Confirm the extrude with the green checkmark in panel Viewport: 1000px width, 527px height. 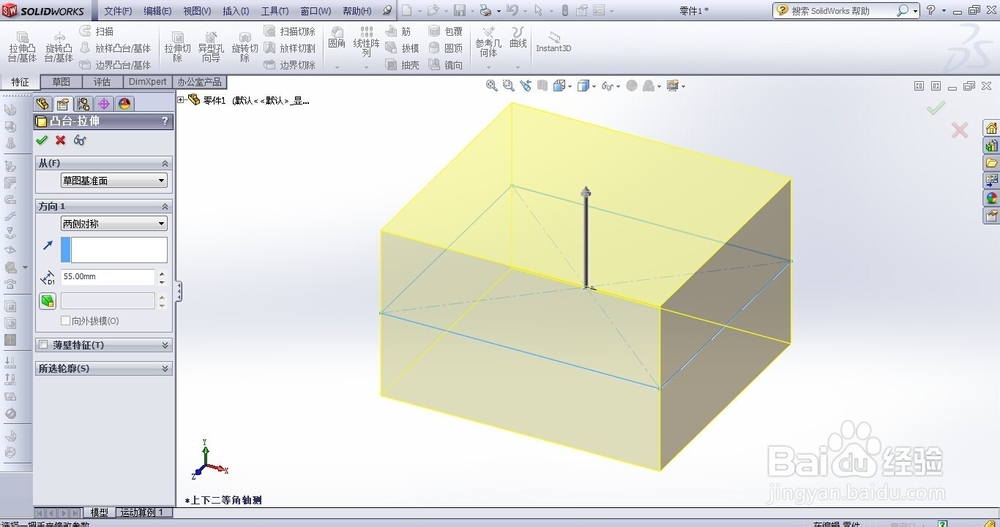coord(42,140)
